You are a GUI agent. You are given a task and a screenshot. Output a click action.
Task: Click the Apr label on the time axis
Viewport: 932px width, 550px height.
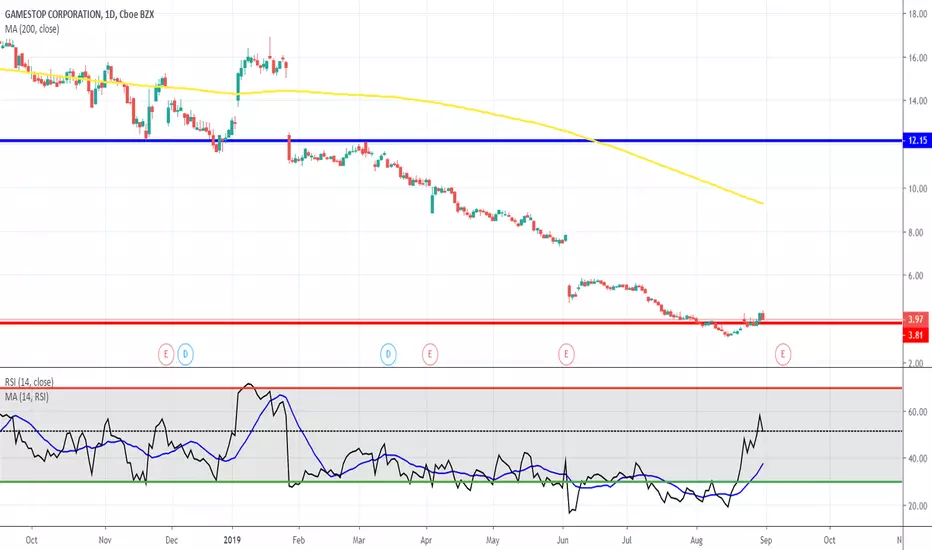click(x=426, y=540)
